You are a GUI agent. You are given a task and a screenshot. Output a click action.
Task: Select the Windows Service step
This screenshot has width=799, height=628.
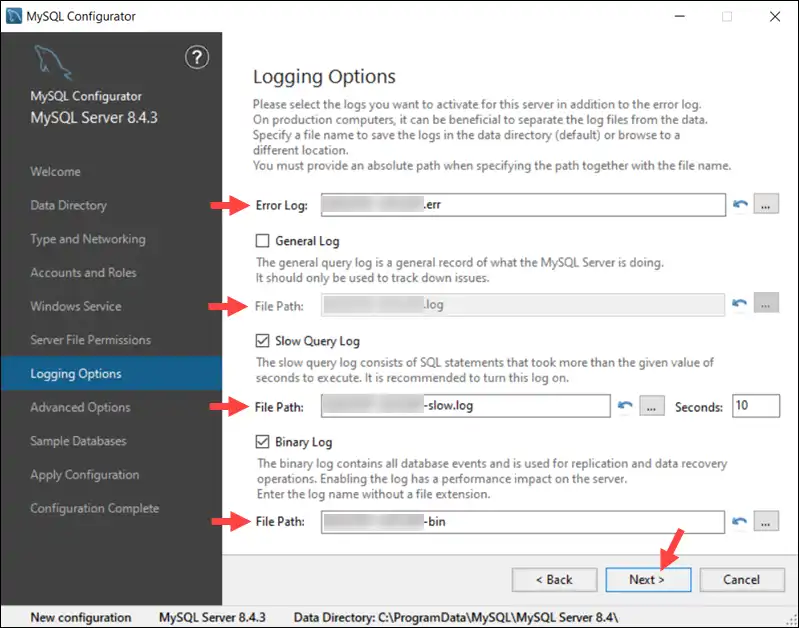click(75, 306)
